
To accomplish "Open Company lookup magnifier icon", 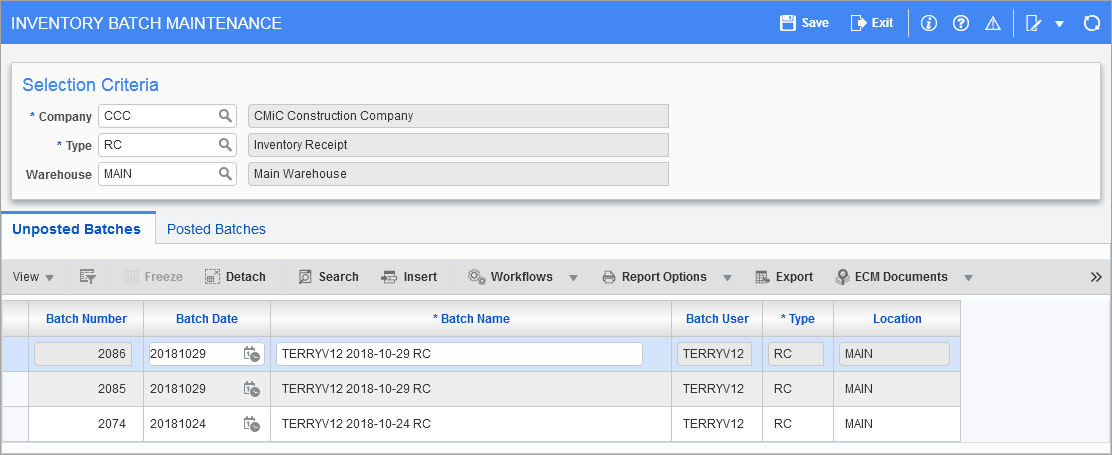I will point(226,116).
